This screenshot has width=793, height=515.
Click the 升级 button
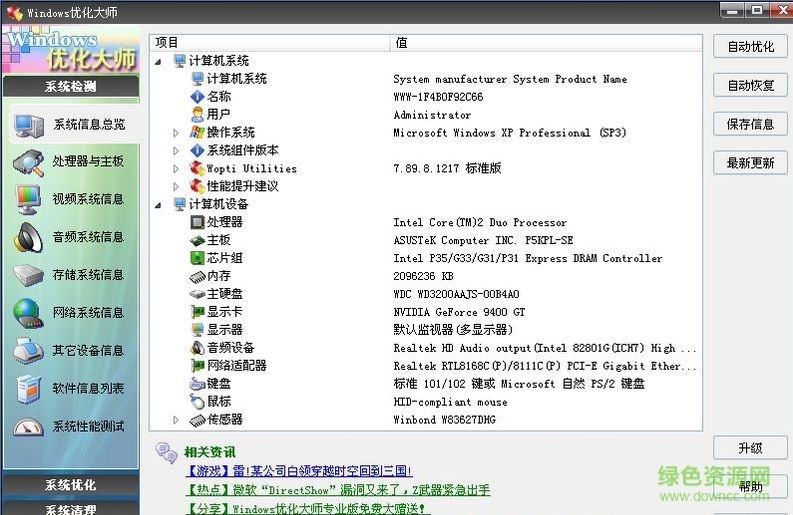click(751, 448)
